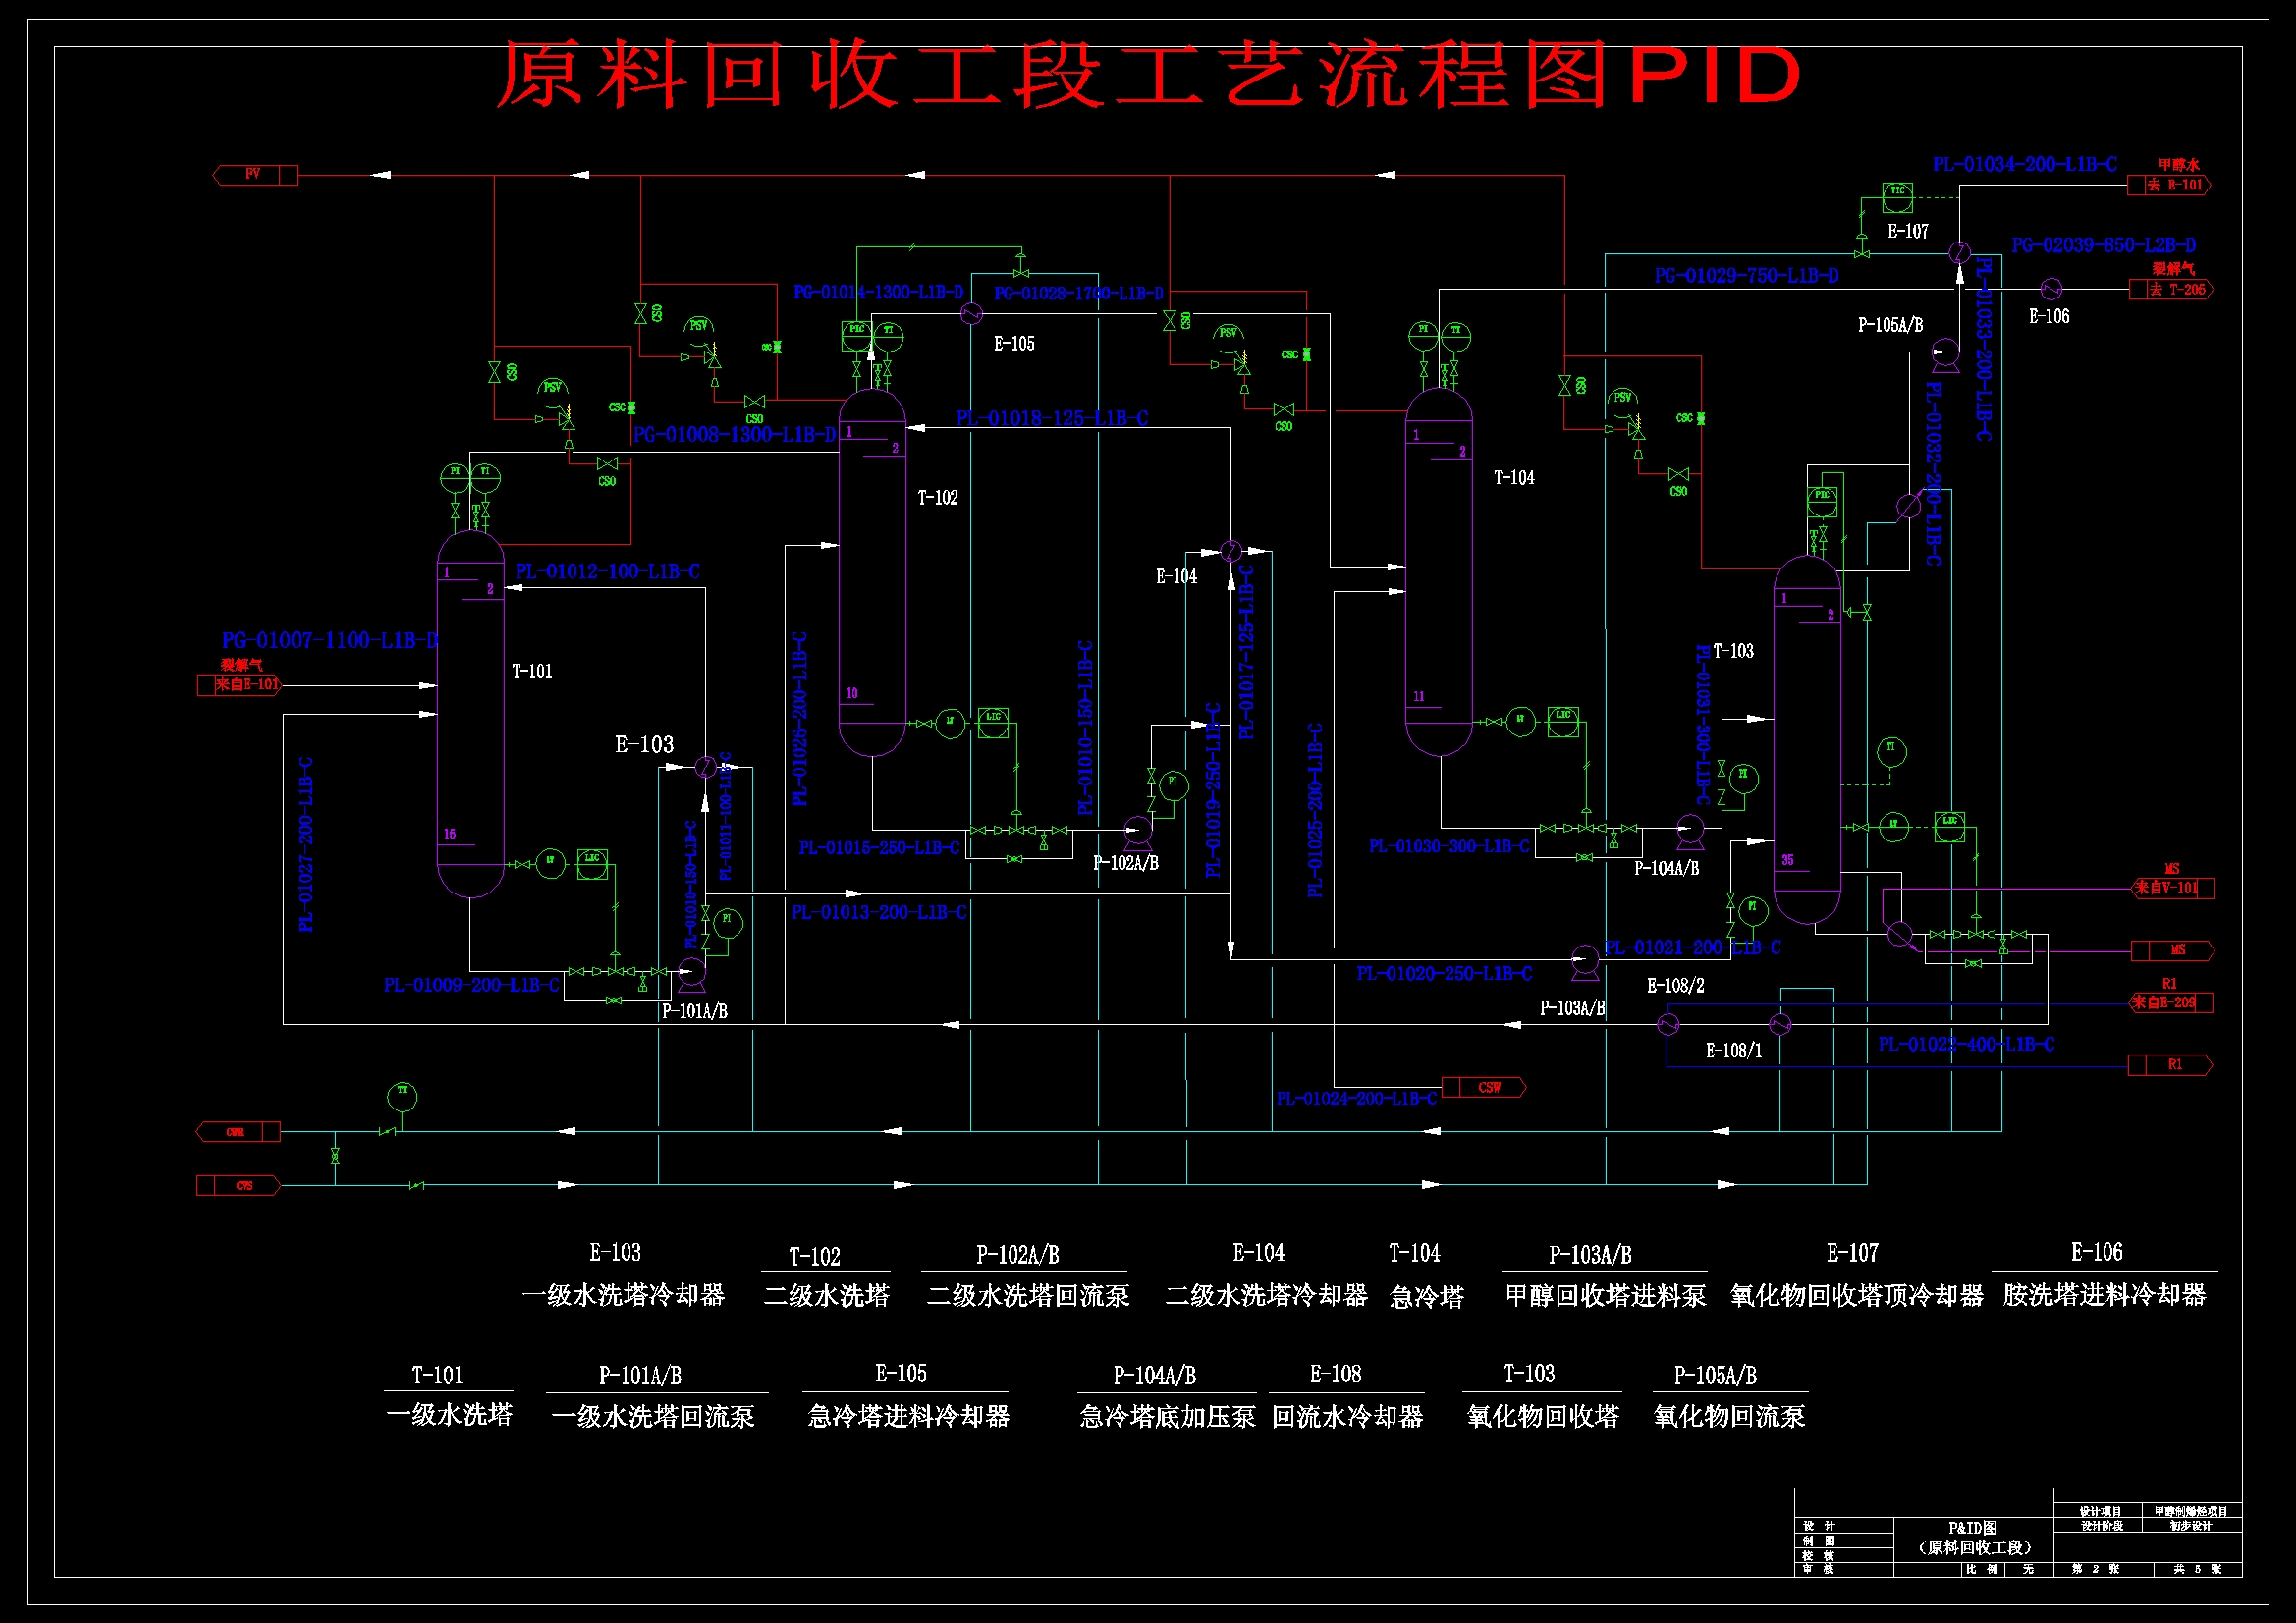Click the CWS utility flag
The image size is (2296, 1623).
pyautogui.click(x=240, y=1185)
